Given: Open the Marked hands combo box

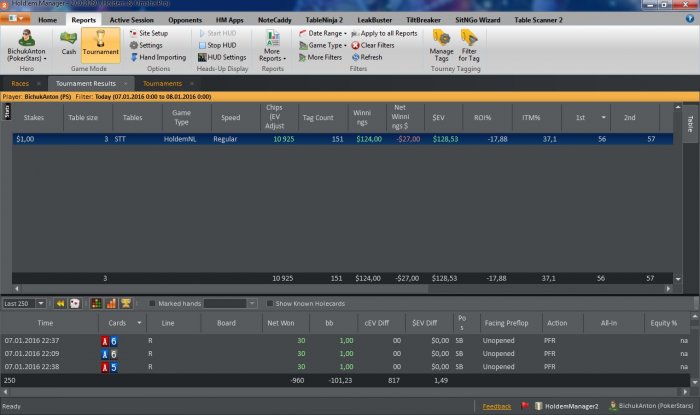Looking at the screenshot, I should [x=252, y=303].
